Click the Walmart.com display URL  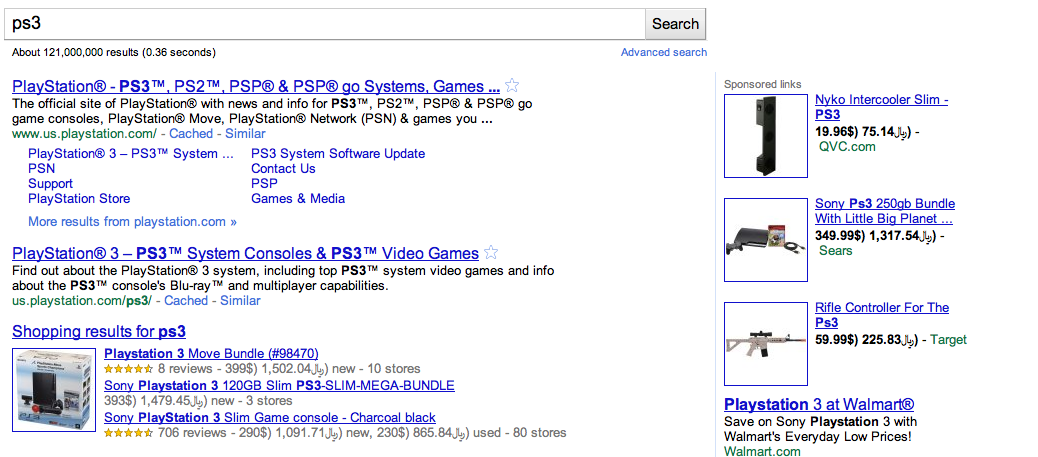pos(762,452)
